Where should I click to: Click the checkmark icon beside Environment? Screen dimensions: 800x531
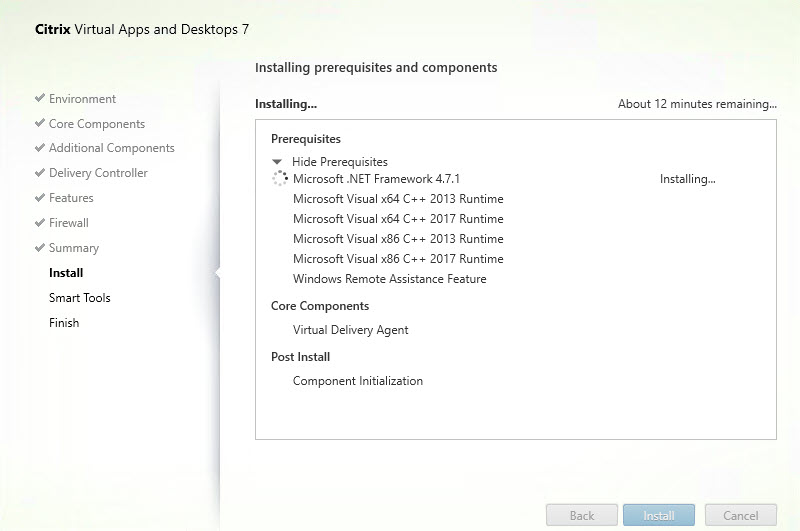(x=39, y=98)
